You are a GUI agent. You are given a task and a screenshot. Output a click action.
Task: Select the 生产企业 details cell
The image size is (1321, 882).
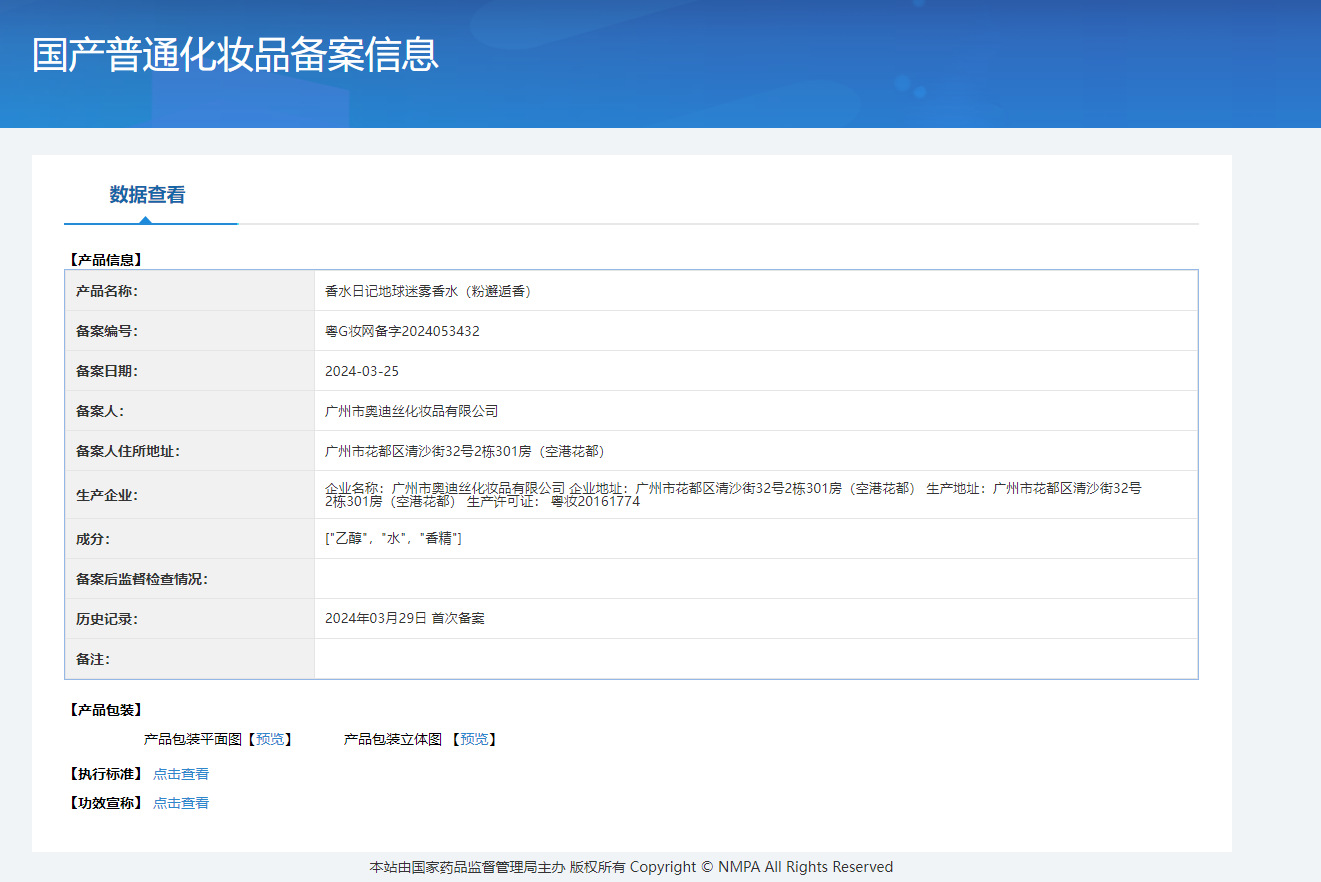click(756, 495)
